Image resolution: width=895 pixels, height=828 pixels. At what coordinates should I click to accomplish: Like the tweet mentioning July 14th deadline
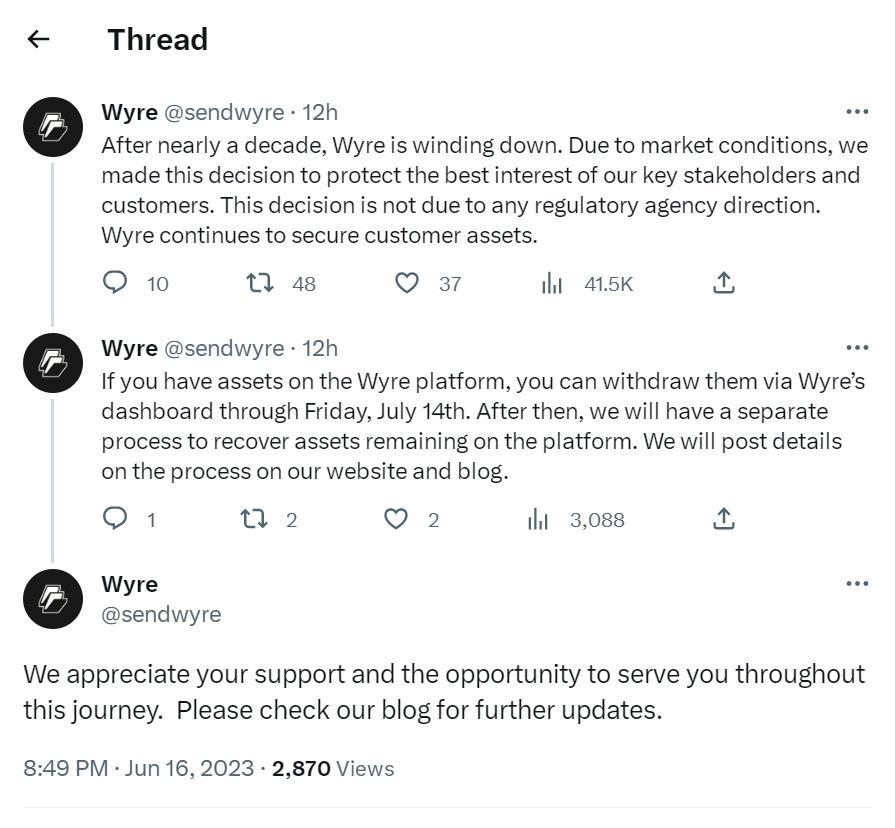tap(396, 519)
